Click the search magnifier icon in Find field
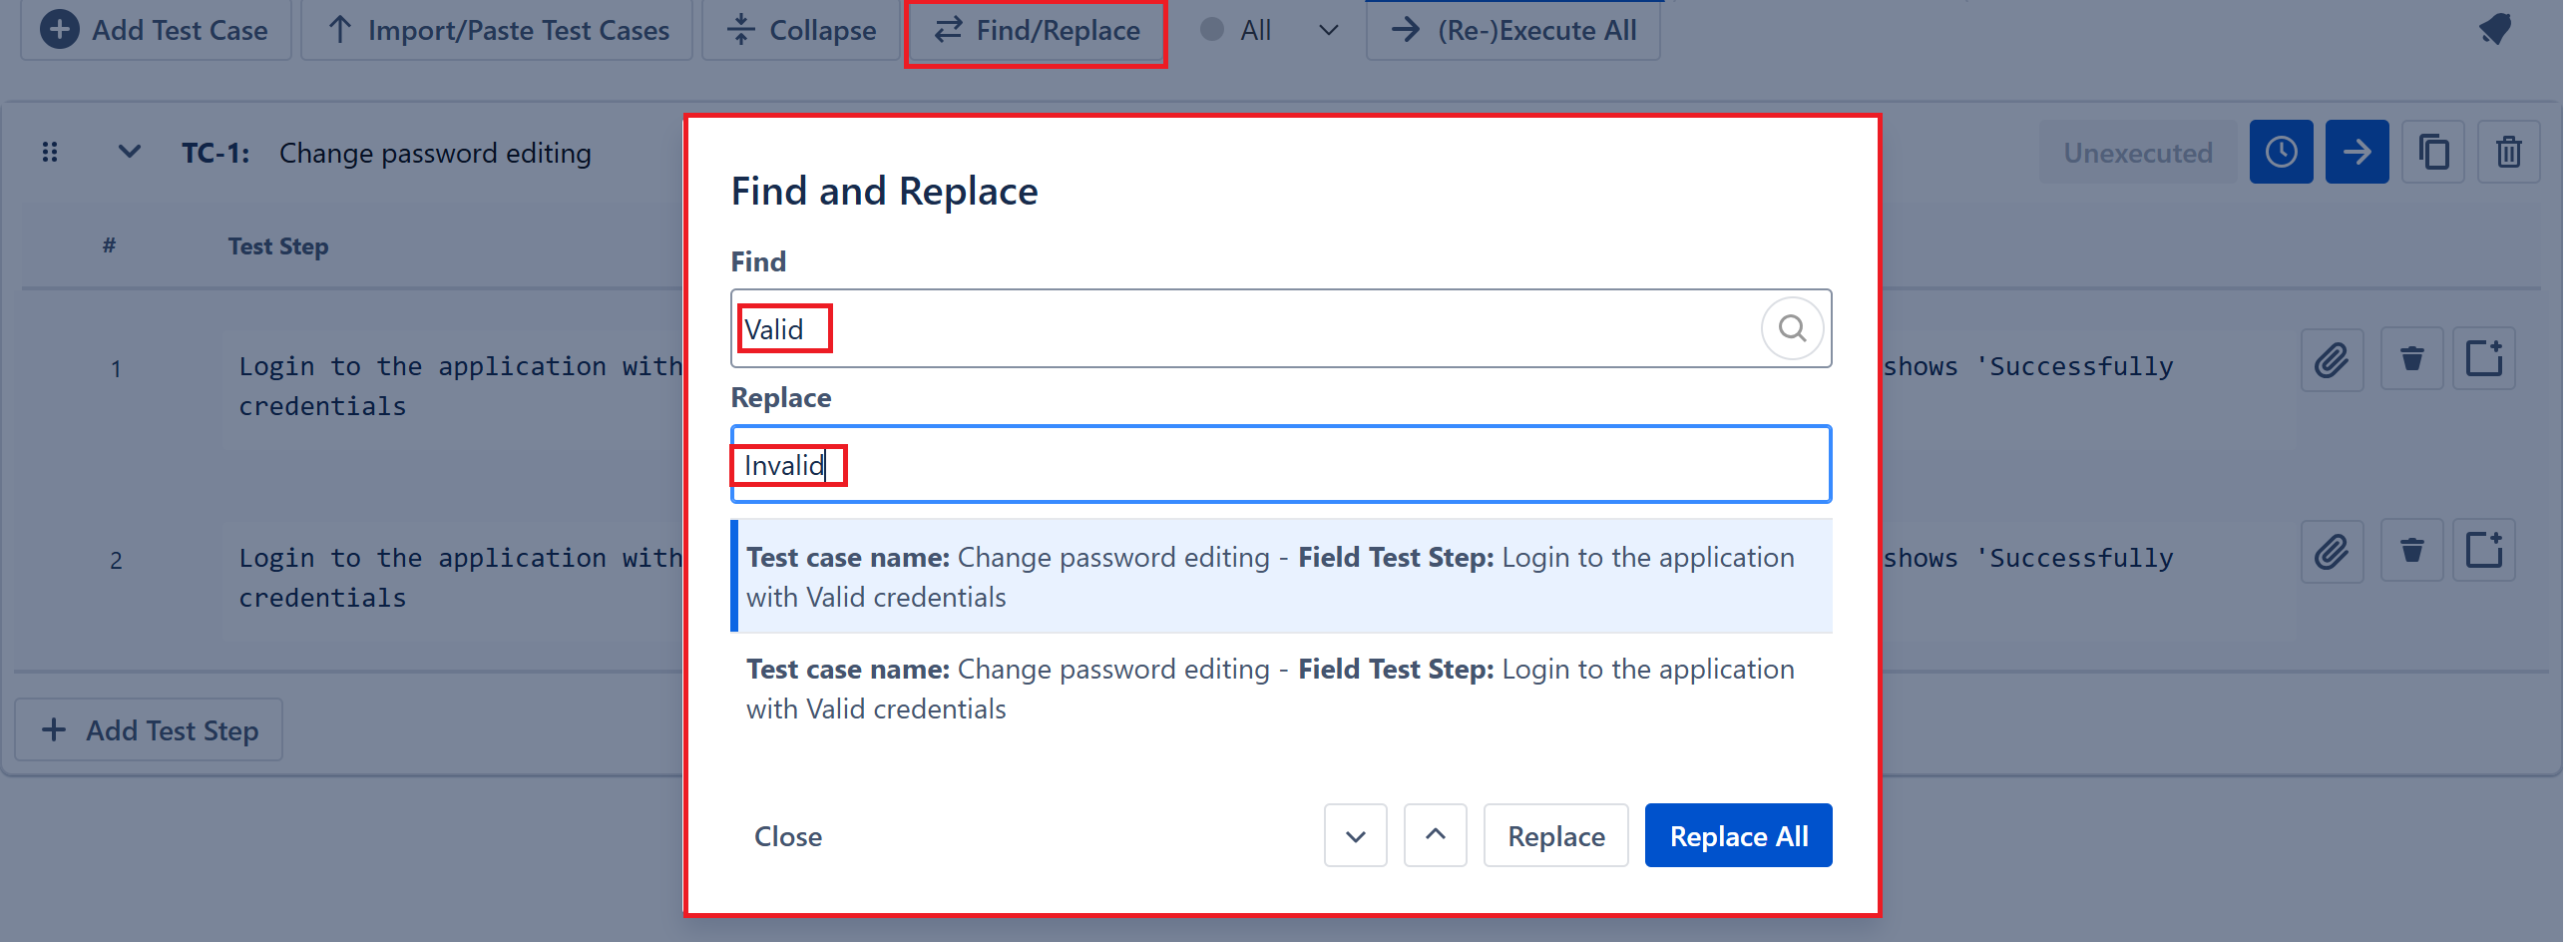This screenshot has width=2576, height=942. (1791, 329)
